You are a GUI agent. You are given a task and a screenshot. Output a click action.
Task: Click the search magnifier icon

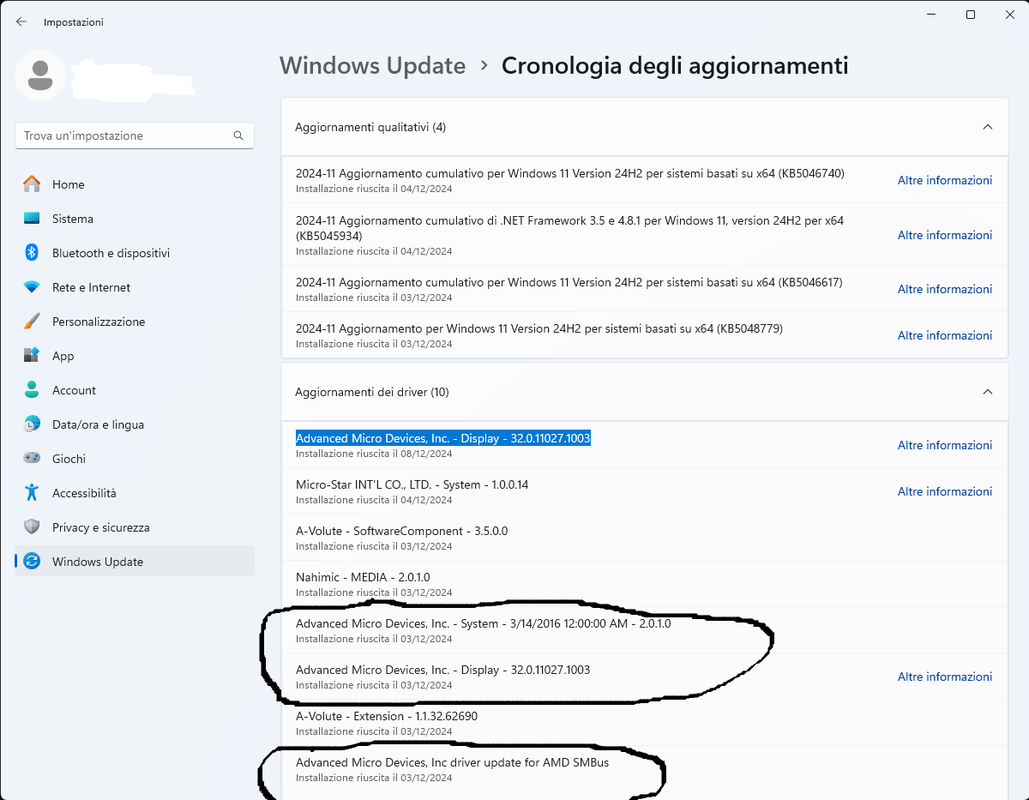[238, 135]
